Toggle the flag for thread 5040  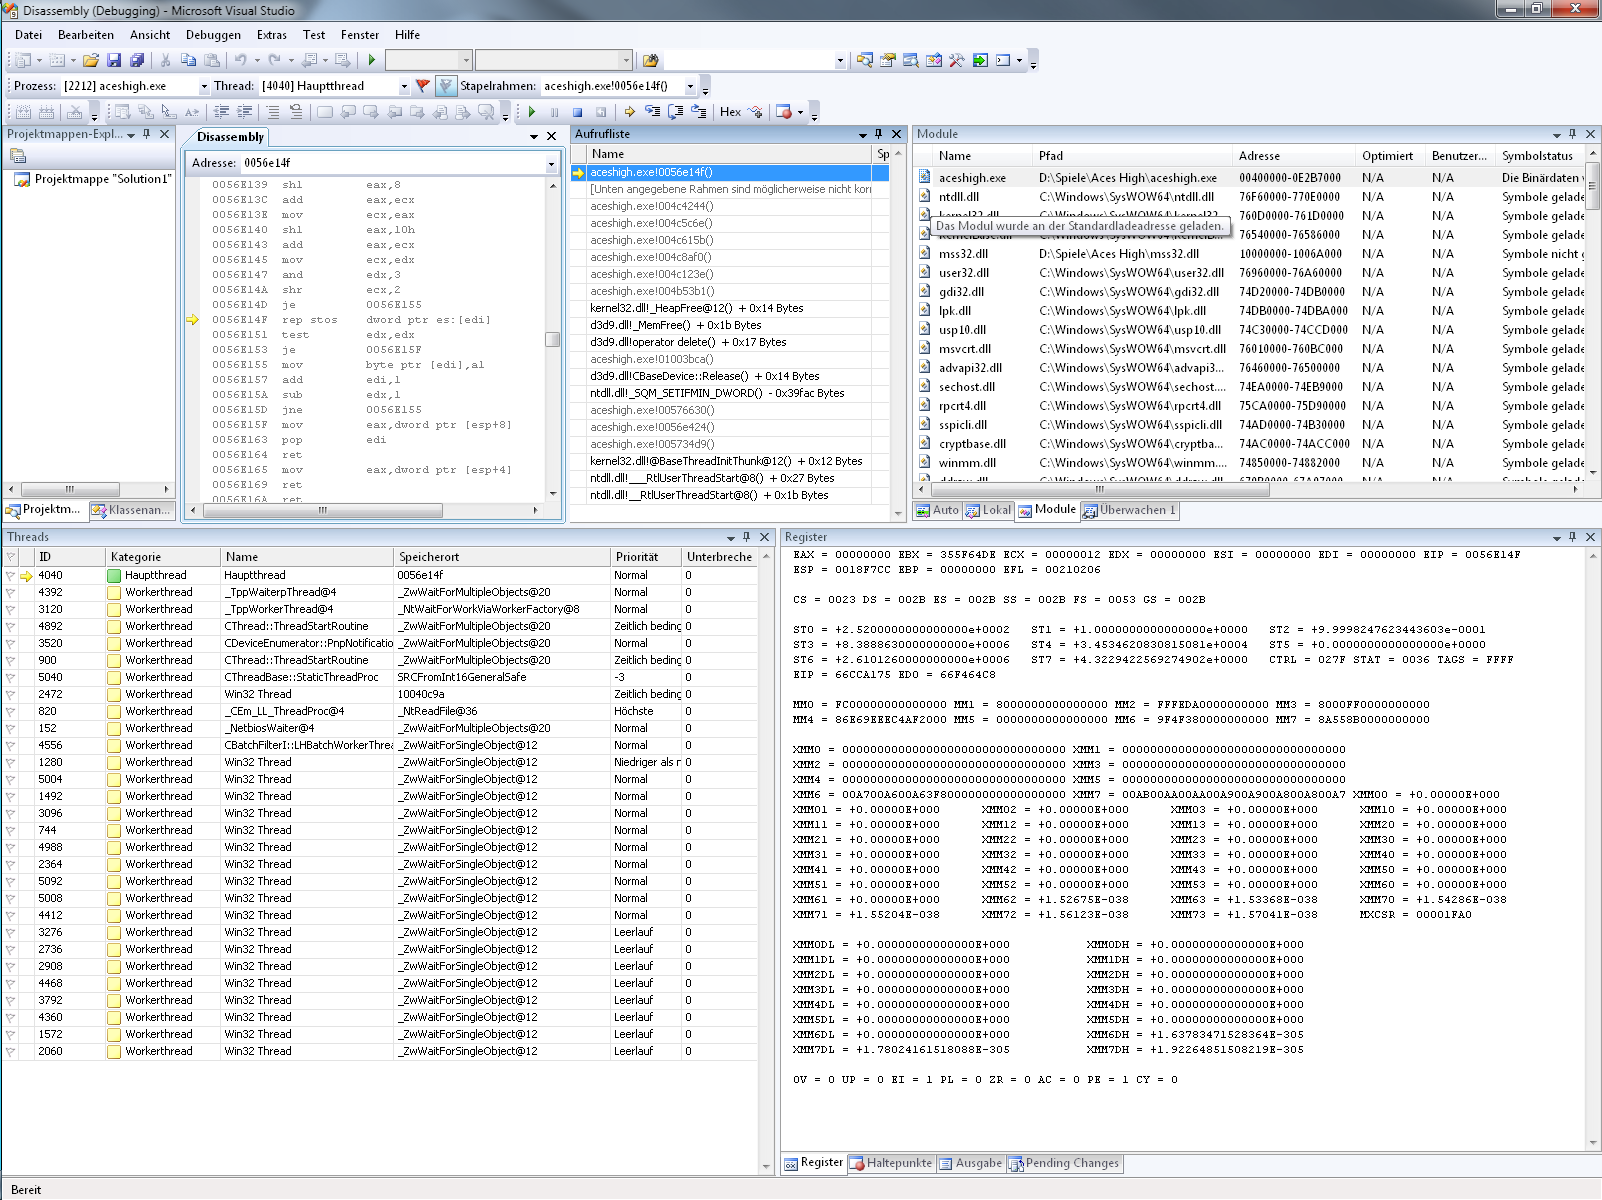pos(11,677)
